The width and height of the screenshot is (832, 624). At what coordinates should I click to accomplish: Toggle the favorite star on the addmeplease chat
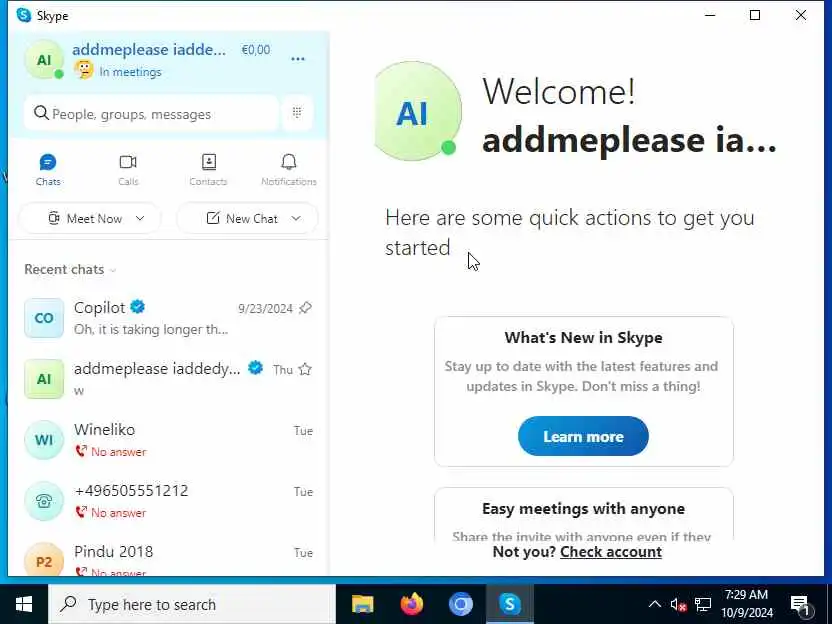click(305, 369)
